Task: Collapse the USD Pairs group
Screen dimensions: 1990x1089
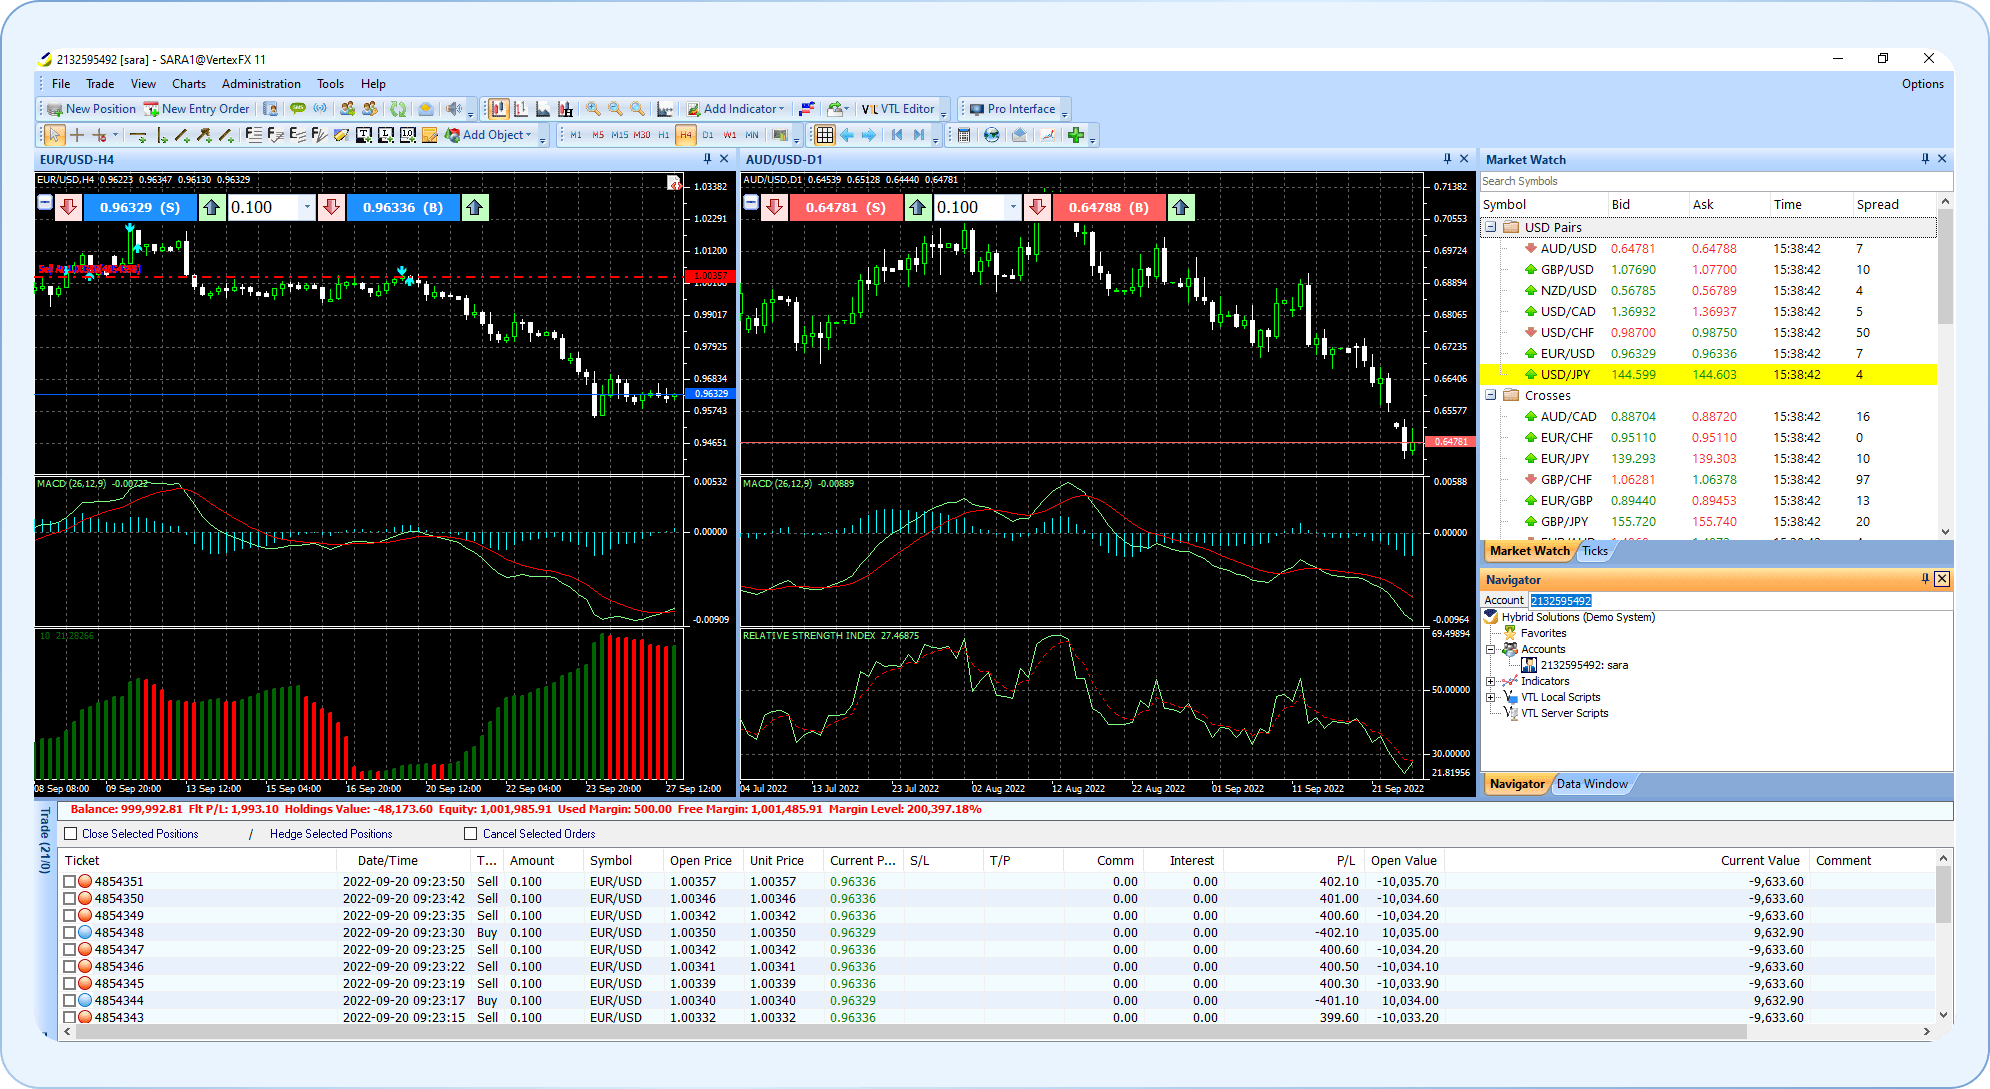Action: coord(1490,227)
